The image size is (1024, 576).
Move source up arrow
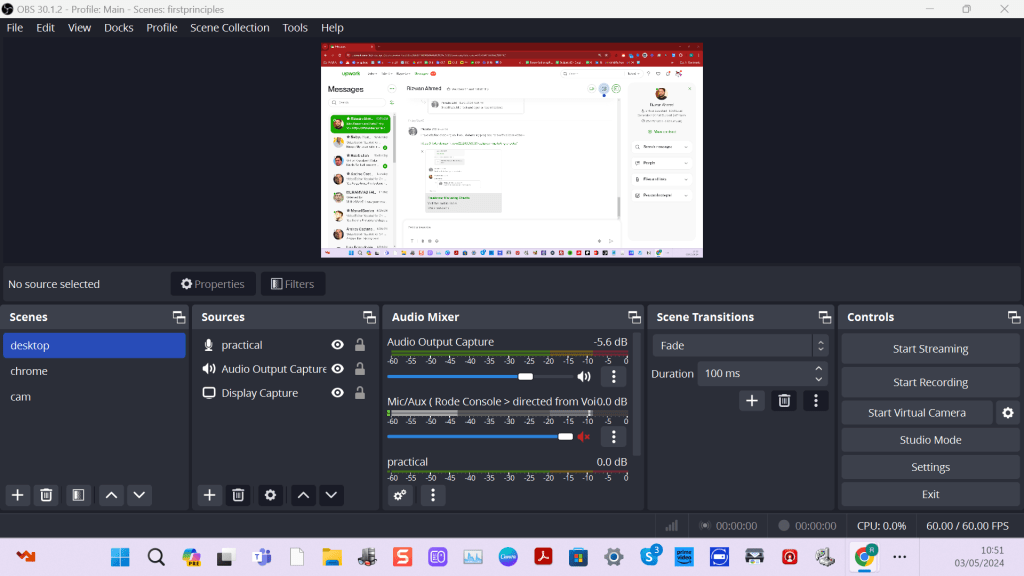[x=304, y=495]
